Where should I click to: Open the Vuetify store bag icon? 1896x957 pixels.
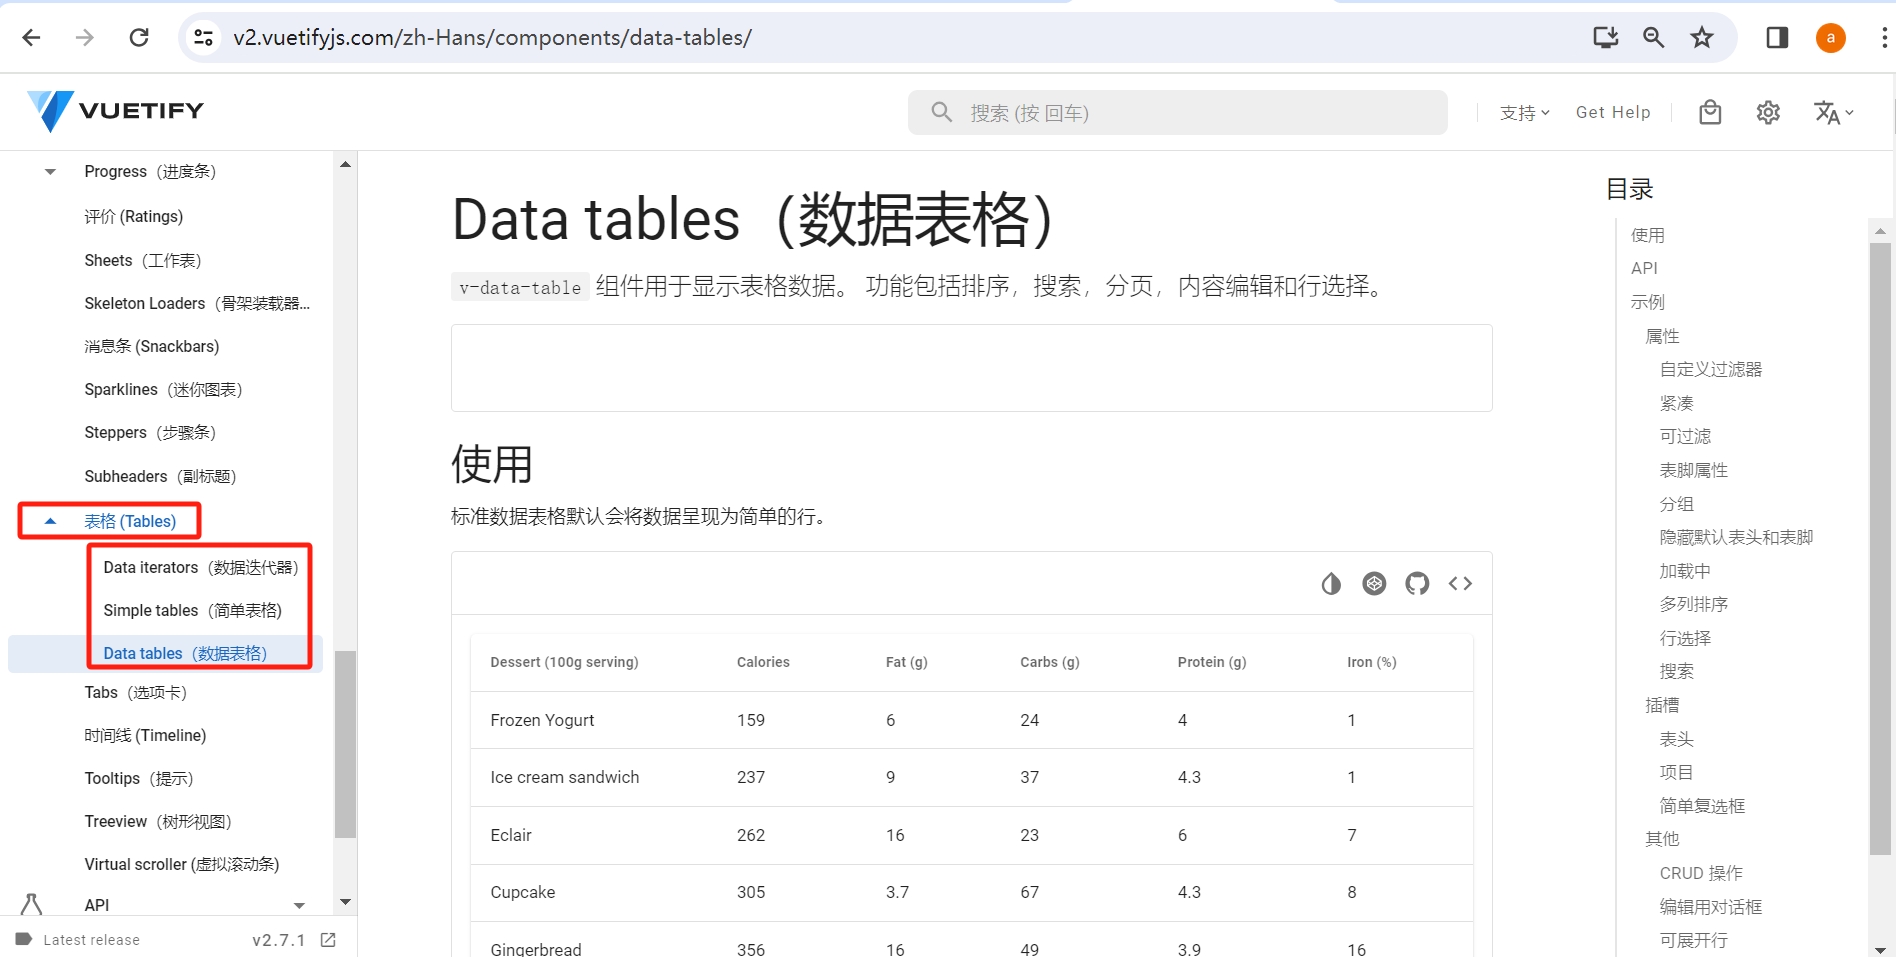pos(1709,112)
